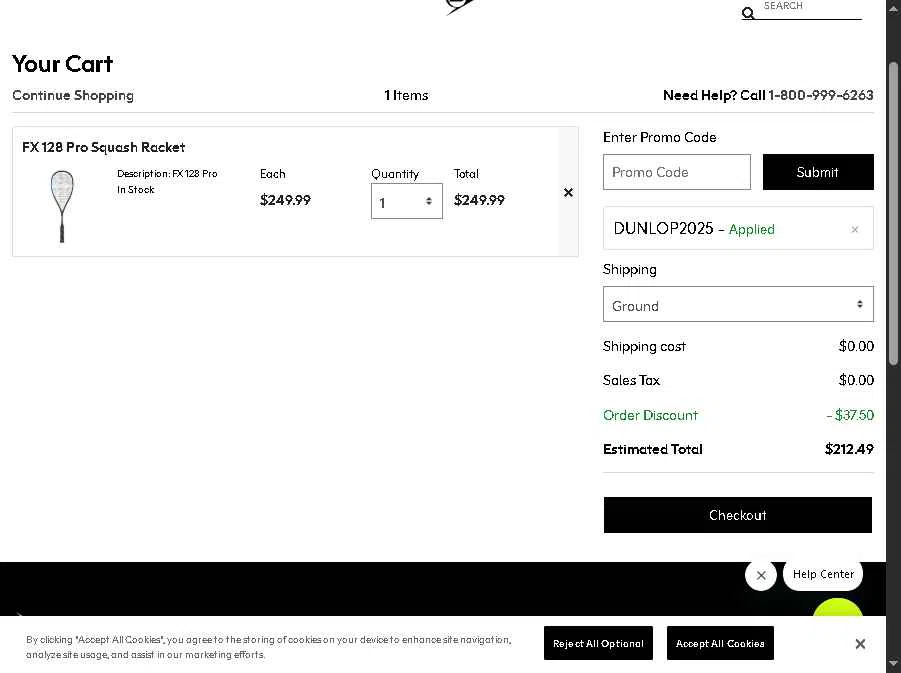Select the Order Discount -$37.50 amount
The height and width of the screenshot is (673, 901).
tap(850, 415)
